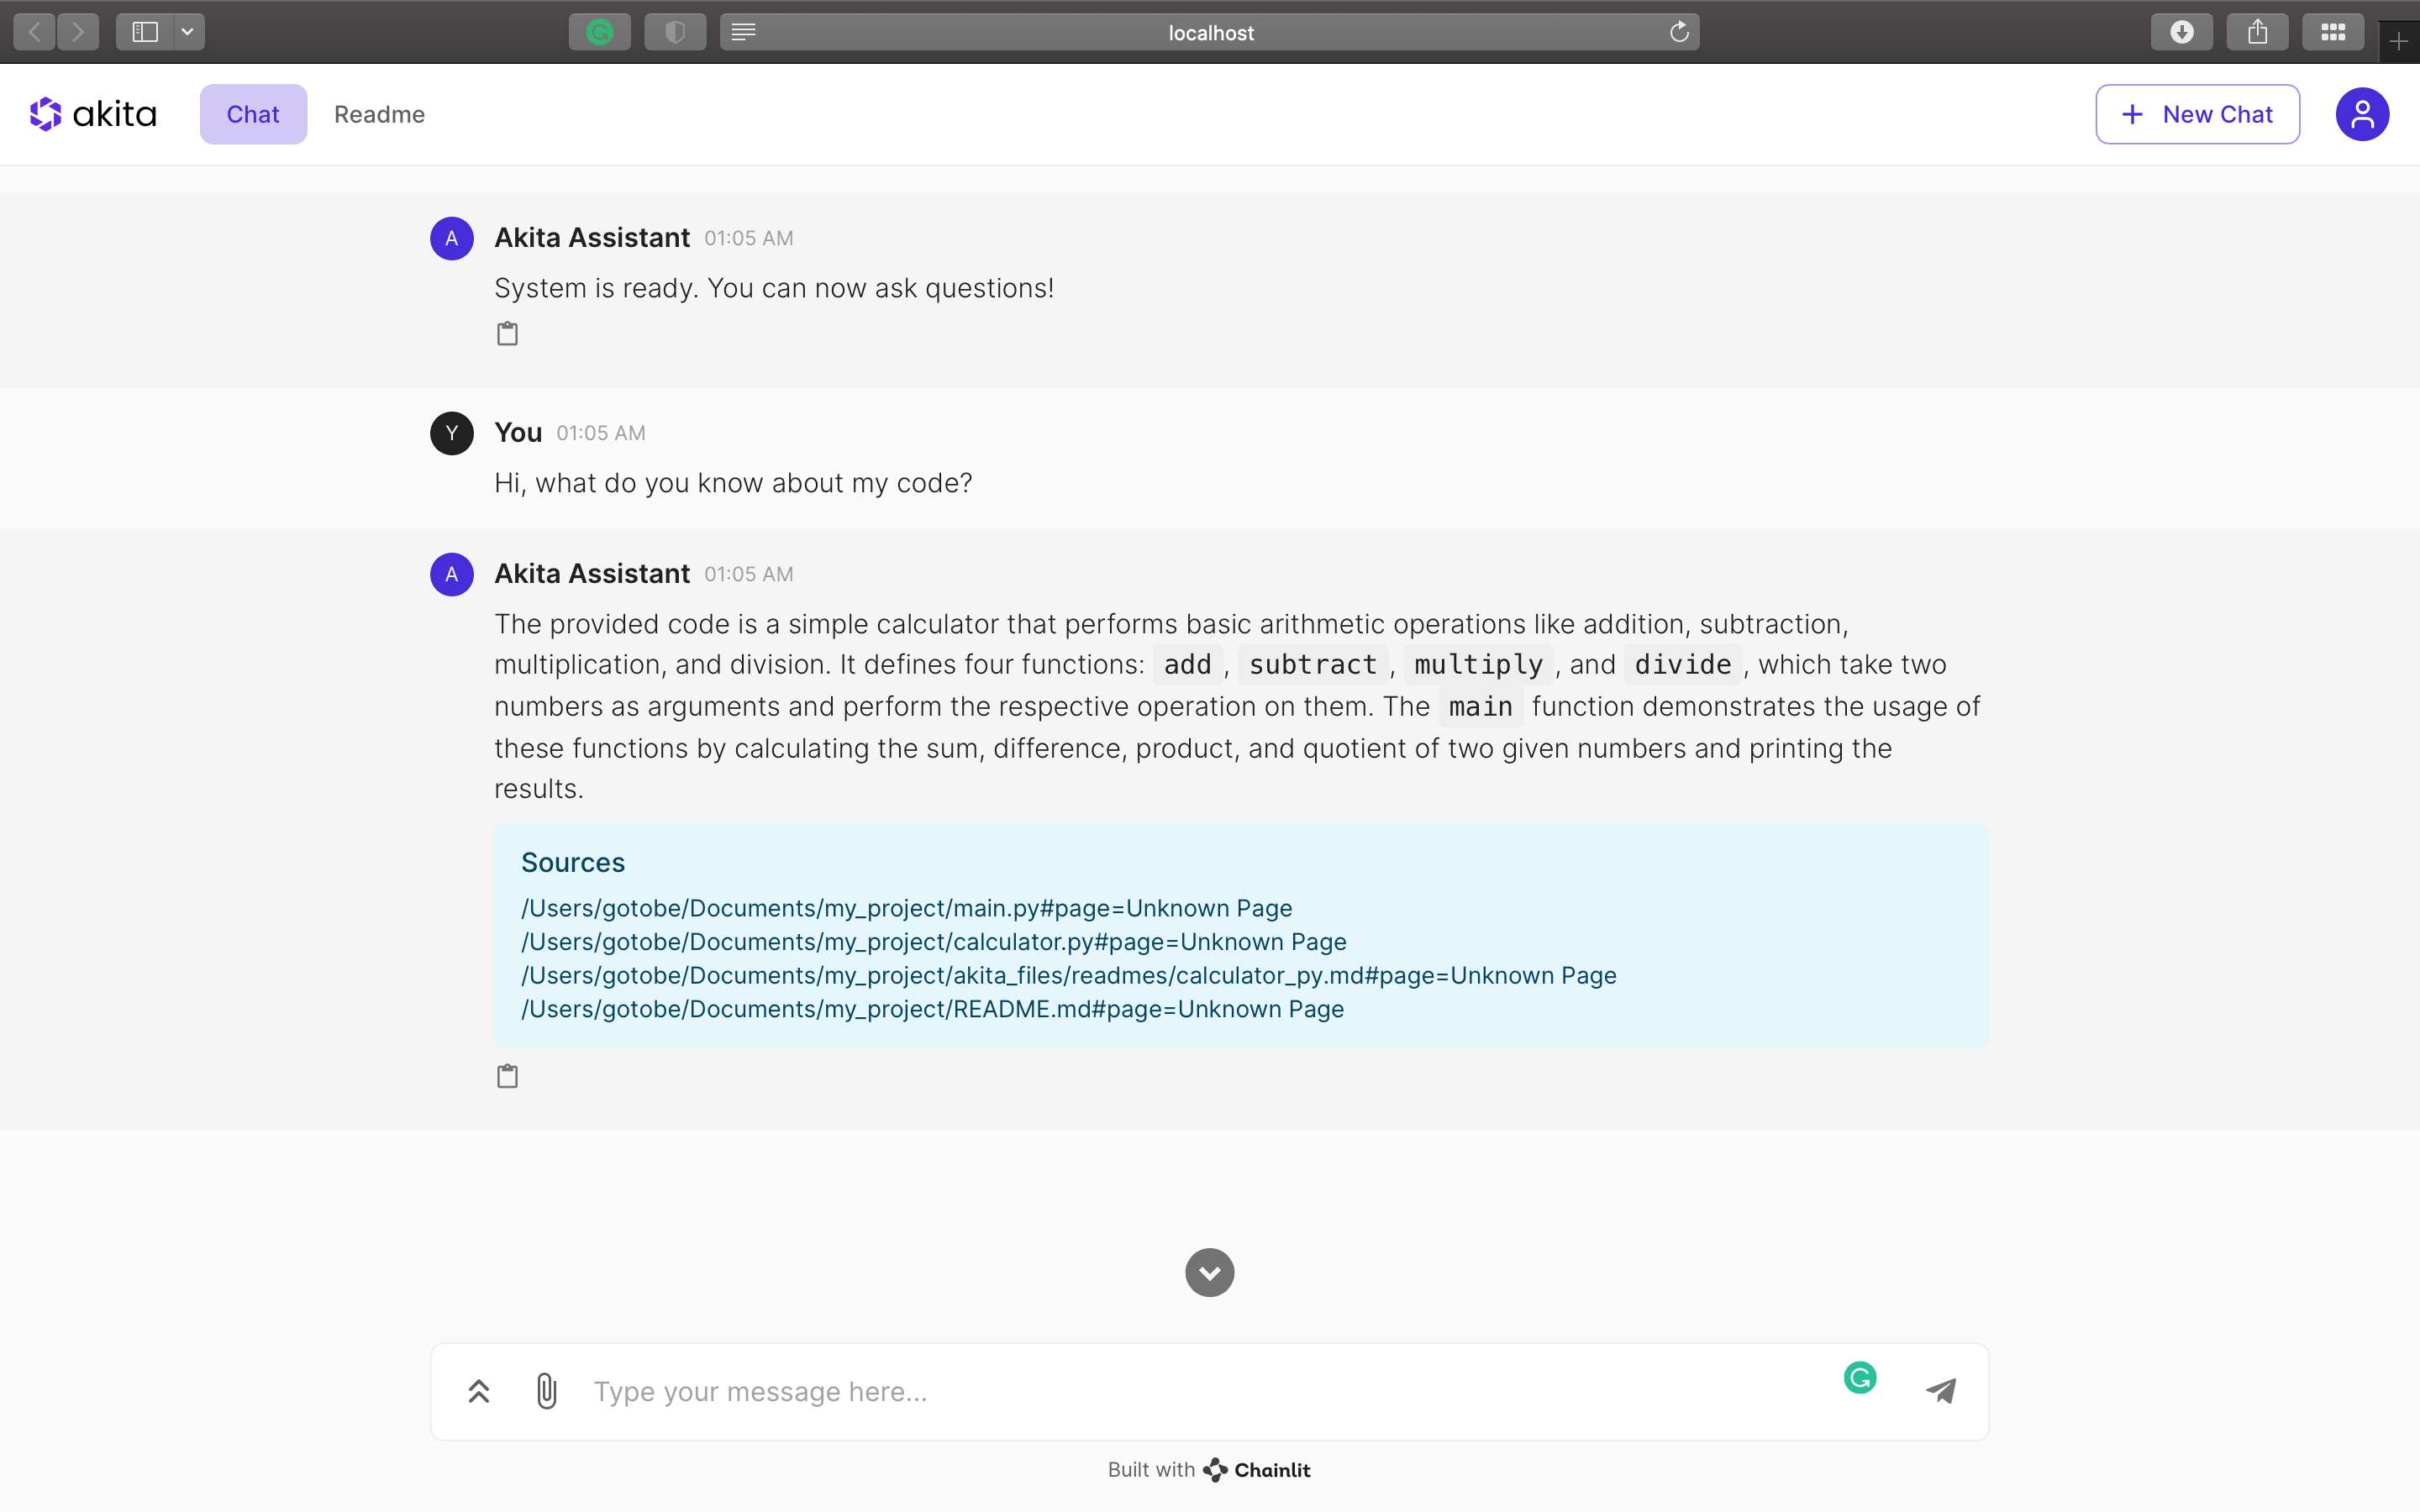Toggle Safari reader view icon
The height and width of the screenshot is (1512, 2420).
coord(743,32)
